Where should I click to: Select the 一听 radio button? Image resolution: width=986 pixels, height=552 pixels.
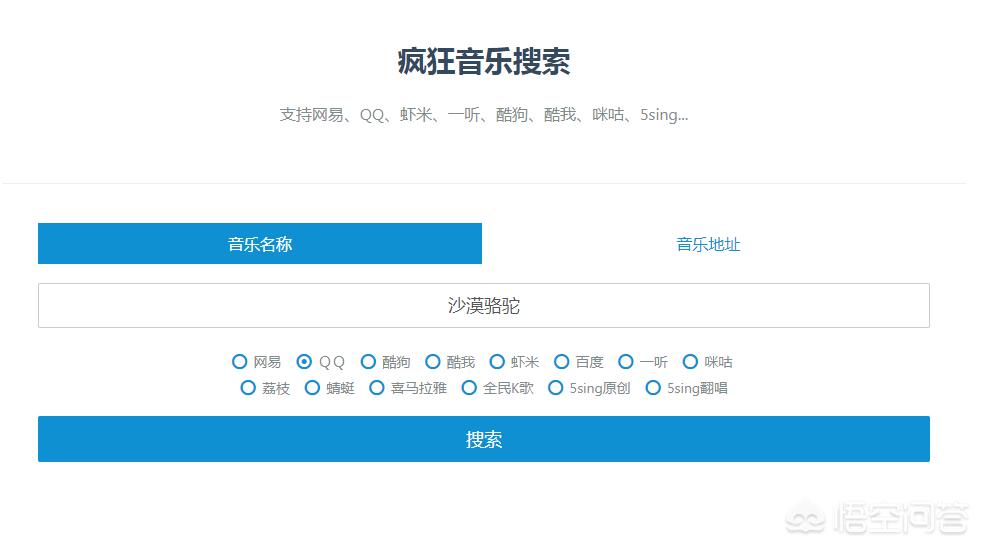click(x=626, y=362)
